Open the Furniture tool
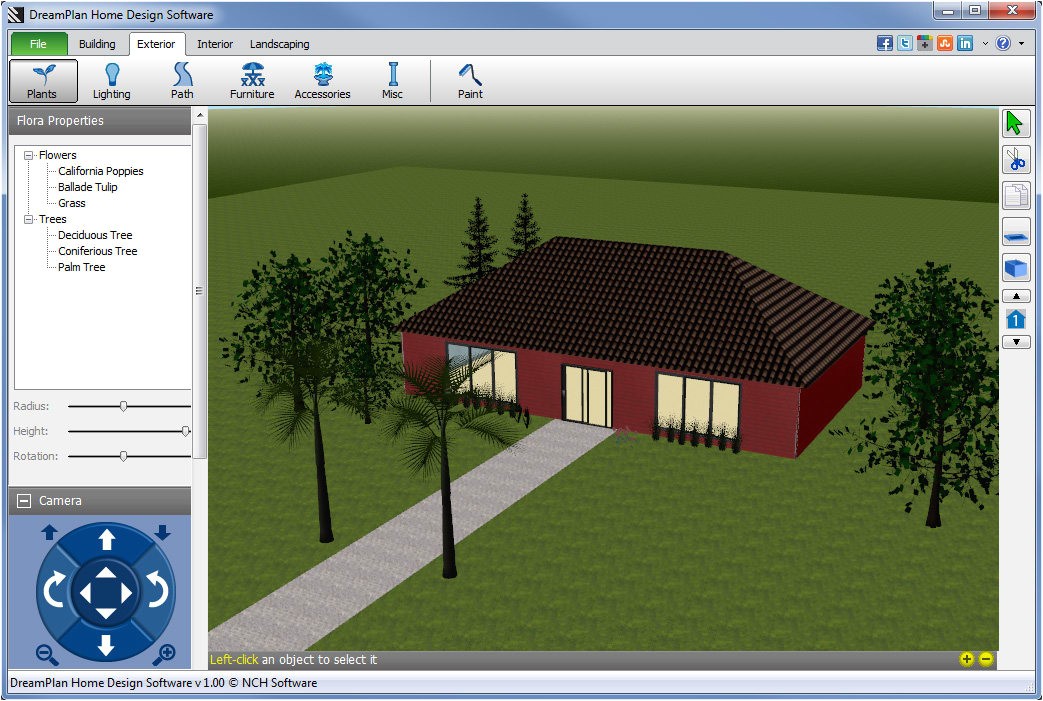The image size is (1043, 701). [252, 81]
